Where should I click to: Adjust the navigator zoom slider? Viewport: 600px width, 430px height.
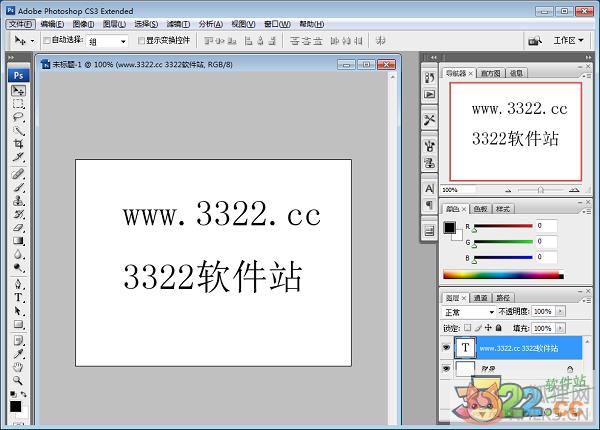(x=540, y=190)
